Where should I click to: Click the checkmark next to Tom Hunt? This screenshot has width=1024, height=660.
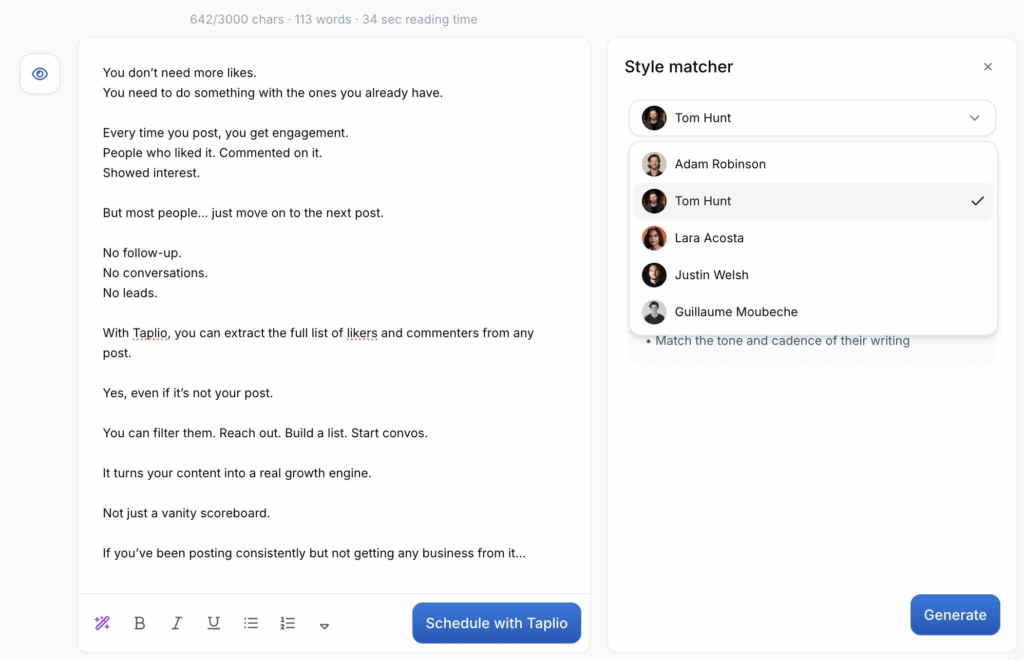click(977, 201)
